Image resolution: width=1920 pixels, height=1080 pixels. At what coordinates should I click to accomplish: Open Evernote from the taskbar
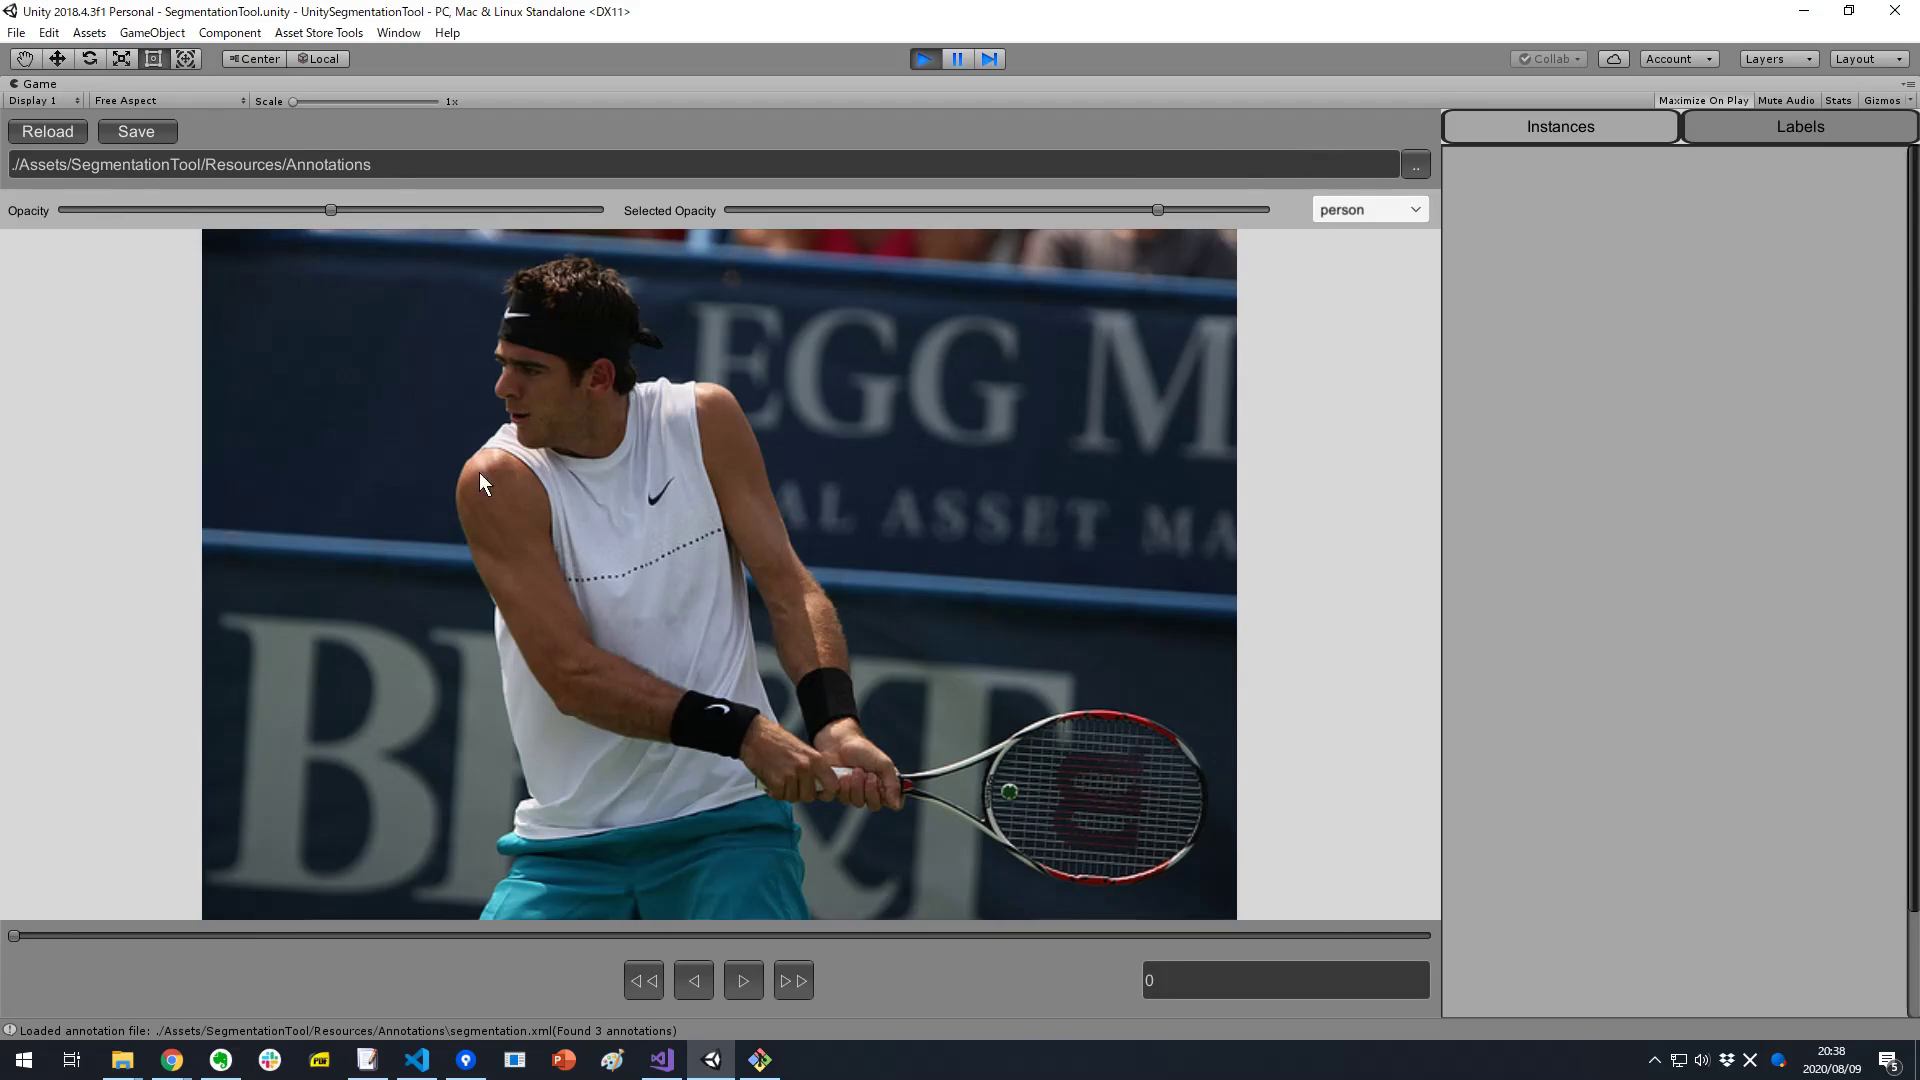(221, 1060)
